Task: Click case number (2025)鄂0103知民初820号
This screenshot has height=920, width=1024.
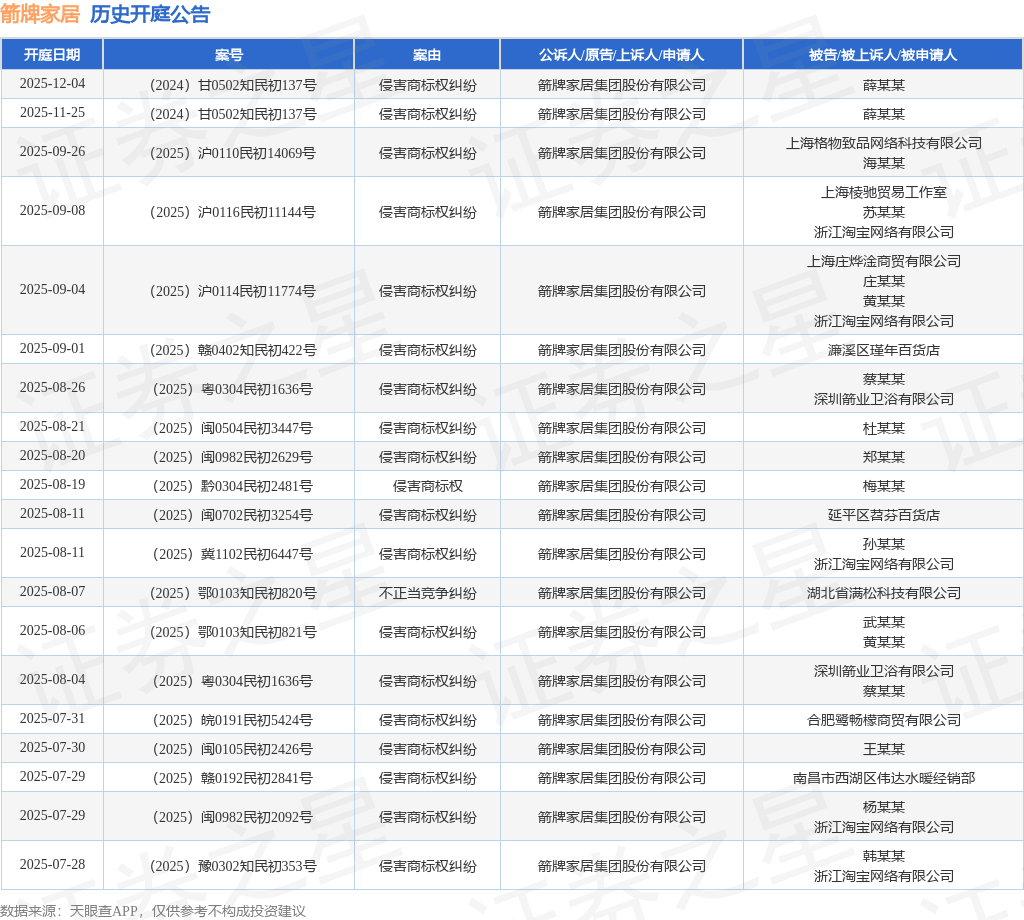Action: 233,593
